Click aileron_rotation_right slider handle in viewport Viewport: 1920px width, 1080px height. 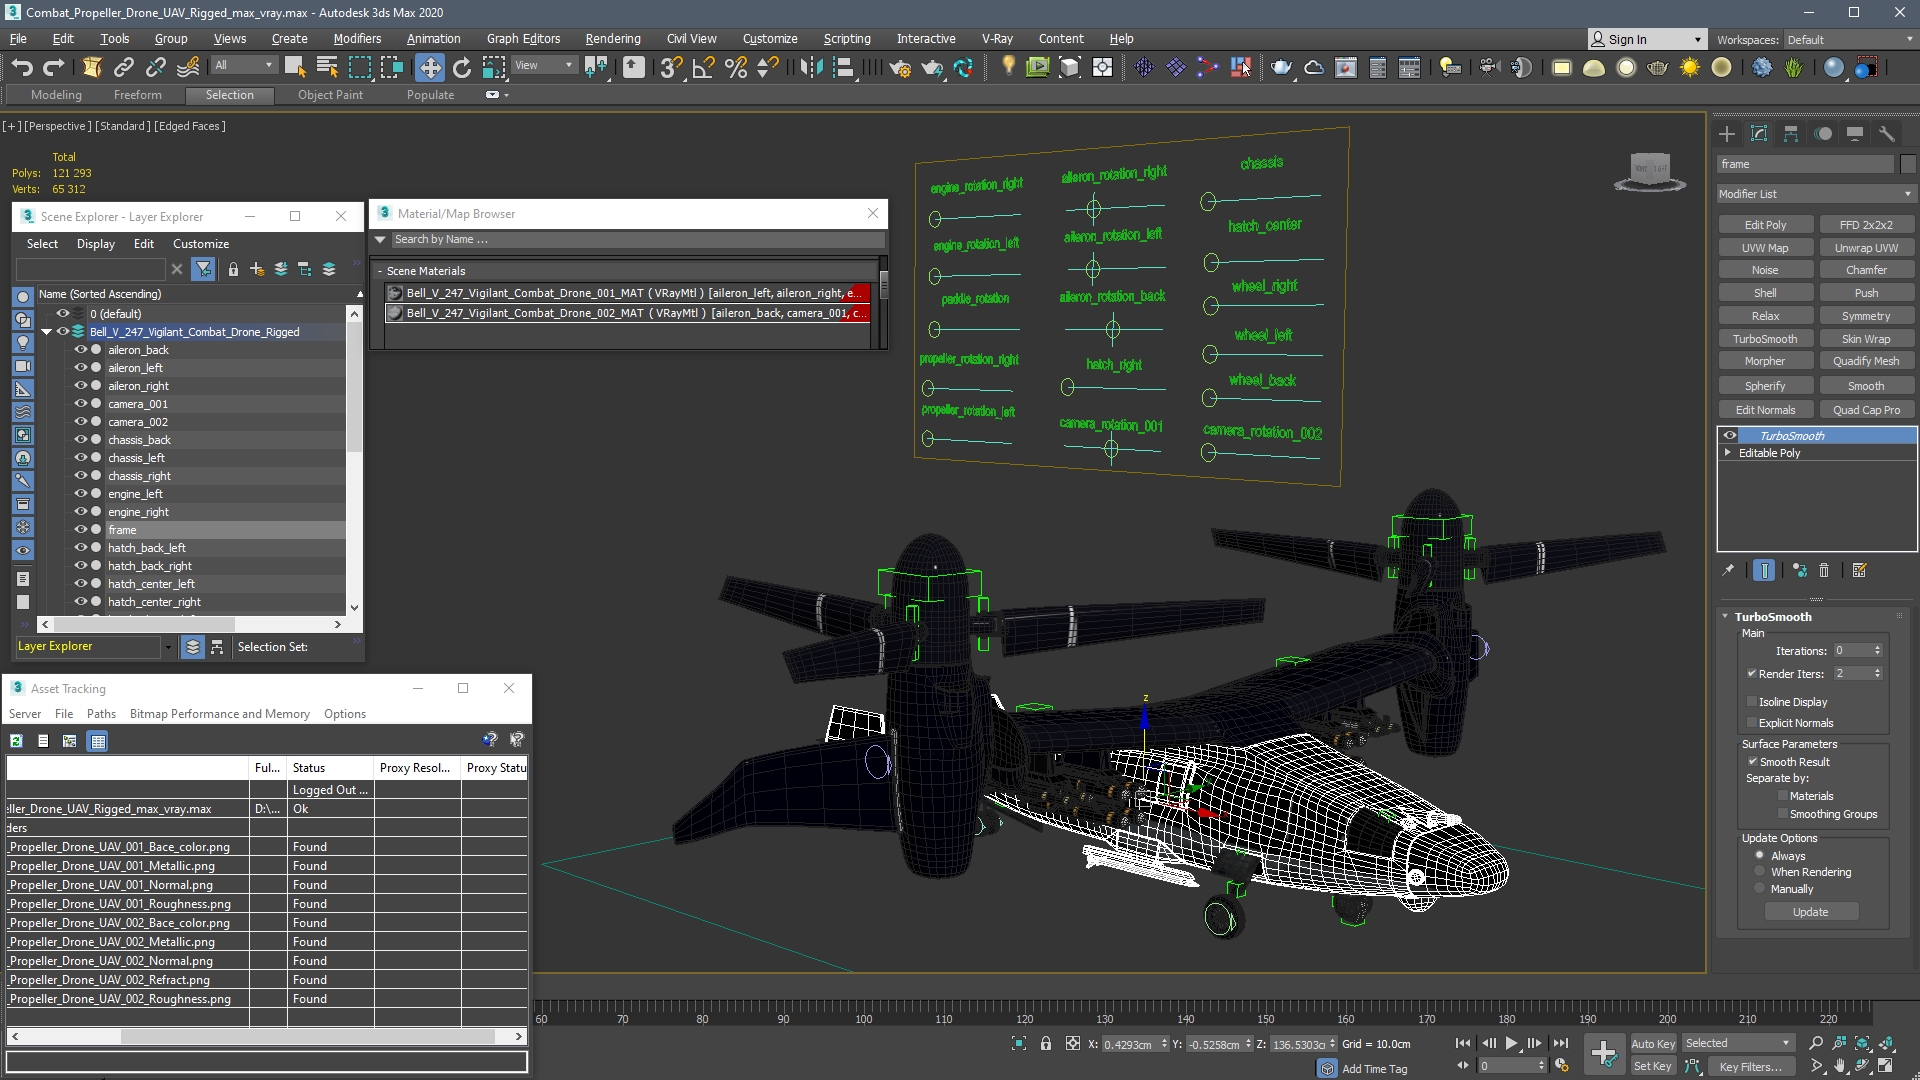pyautogui.click(x=1093, y=208)
